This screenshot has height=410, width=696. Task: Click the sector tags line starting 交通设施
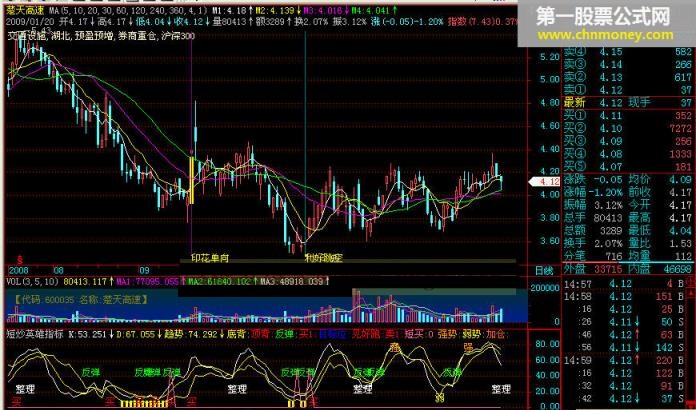(x=100, y=36)
